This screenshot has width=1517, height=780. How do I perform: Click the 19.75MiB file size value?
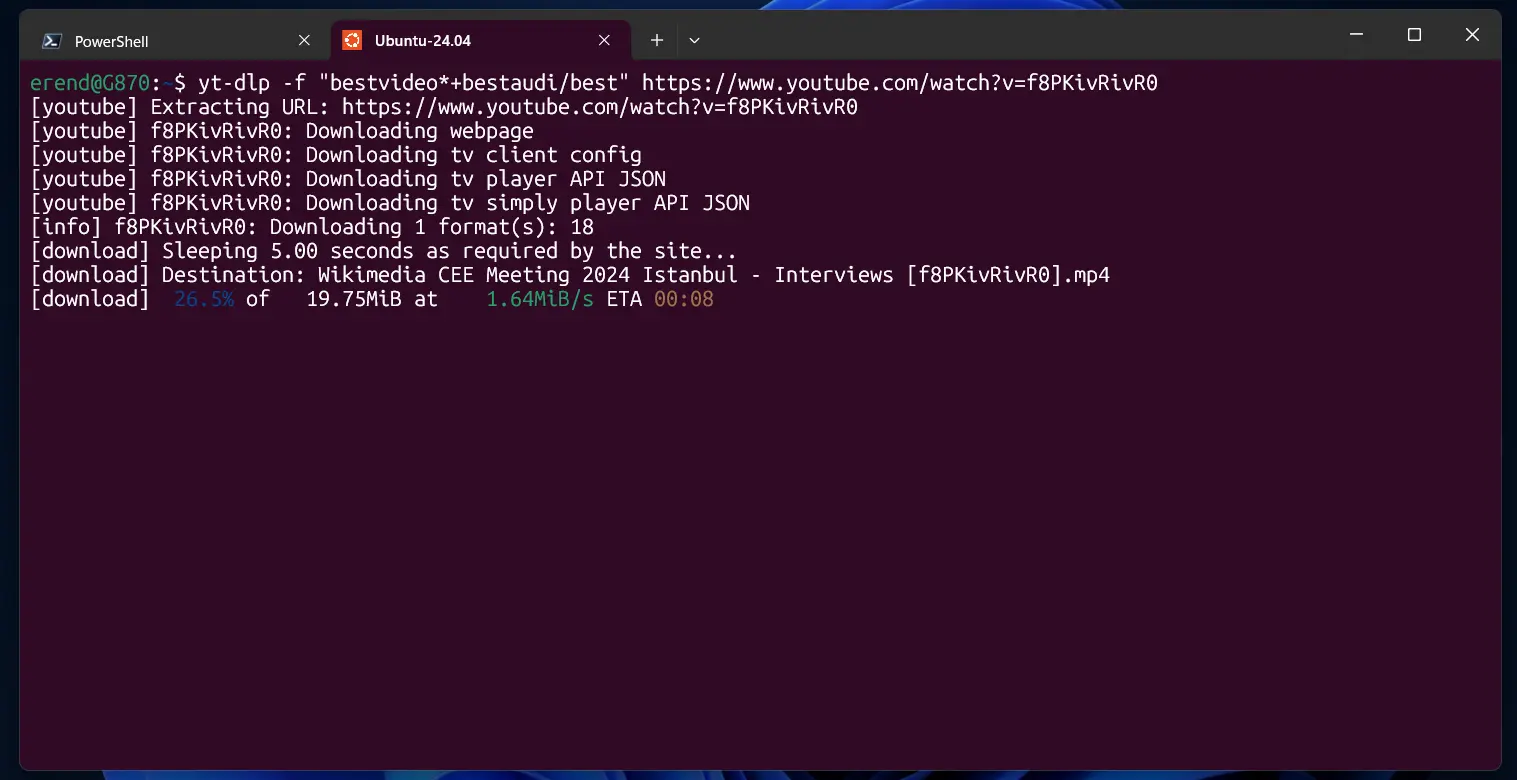pos(354,299)
